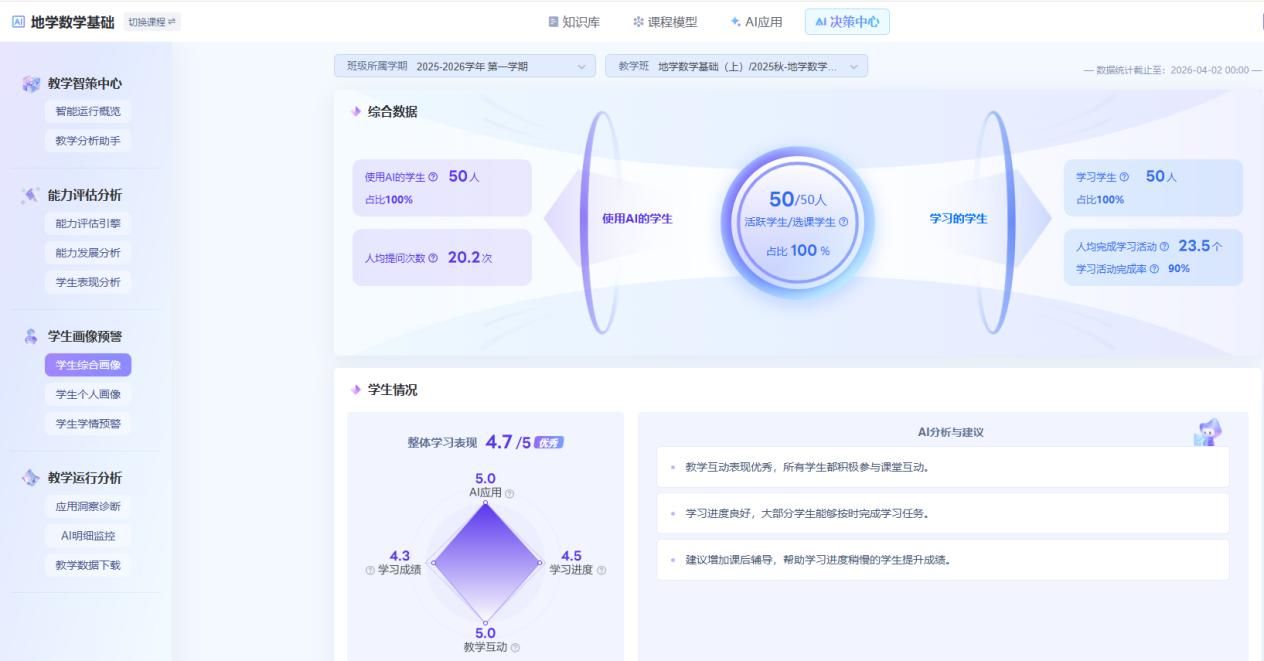Open 智能运行概览 in sidebar

pyautogui.click(x=88, y=111)
